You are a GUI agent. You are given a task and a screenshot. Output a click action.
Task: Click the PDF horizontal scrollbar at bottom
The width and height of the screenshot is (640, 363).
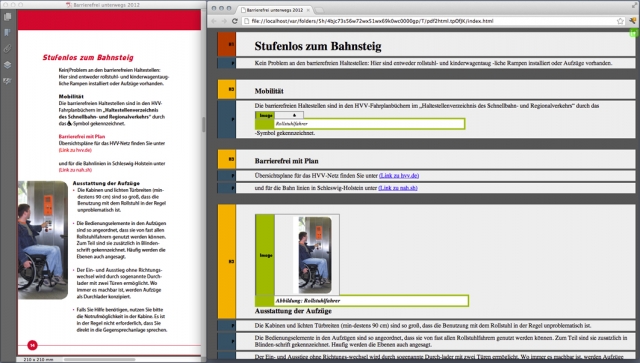(x=99, y=360)
